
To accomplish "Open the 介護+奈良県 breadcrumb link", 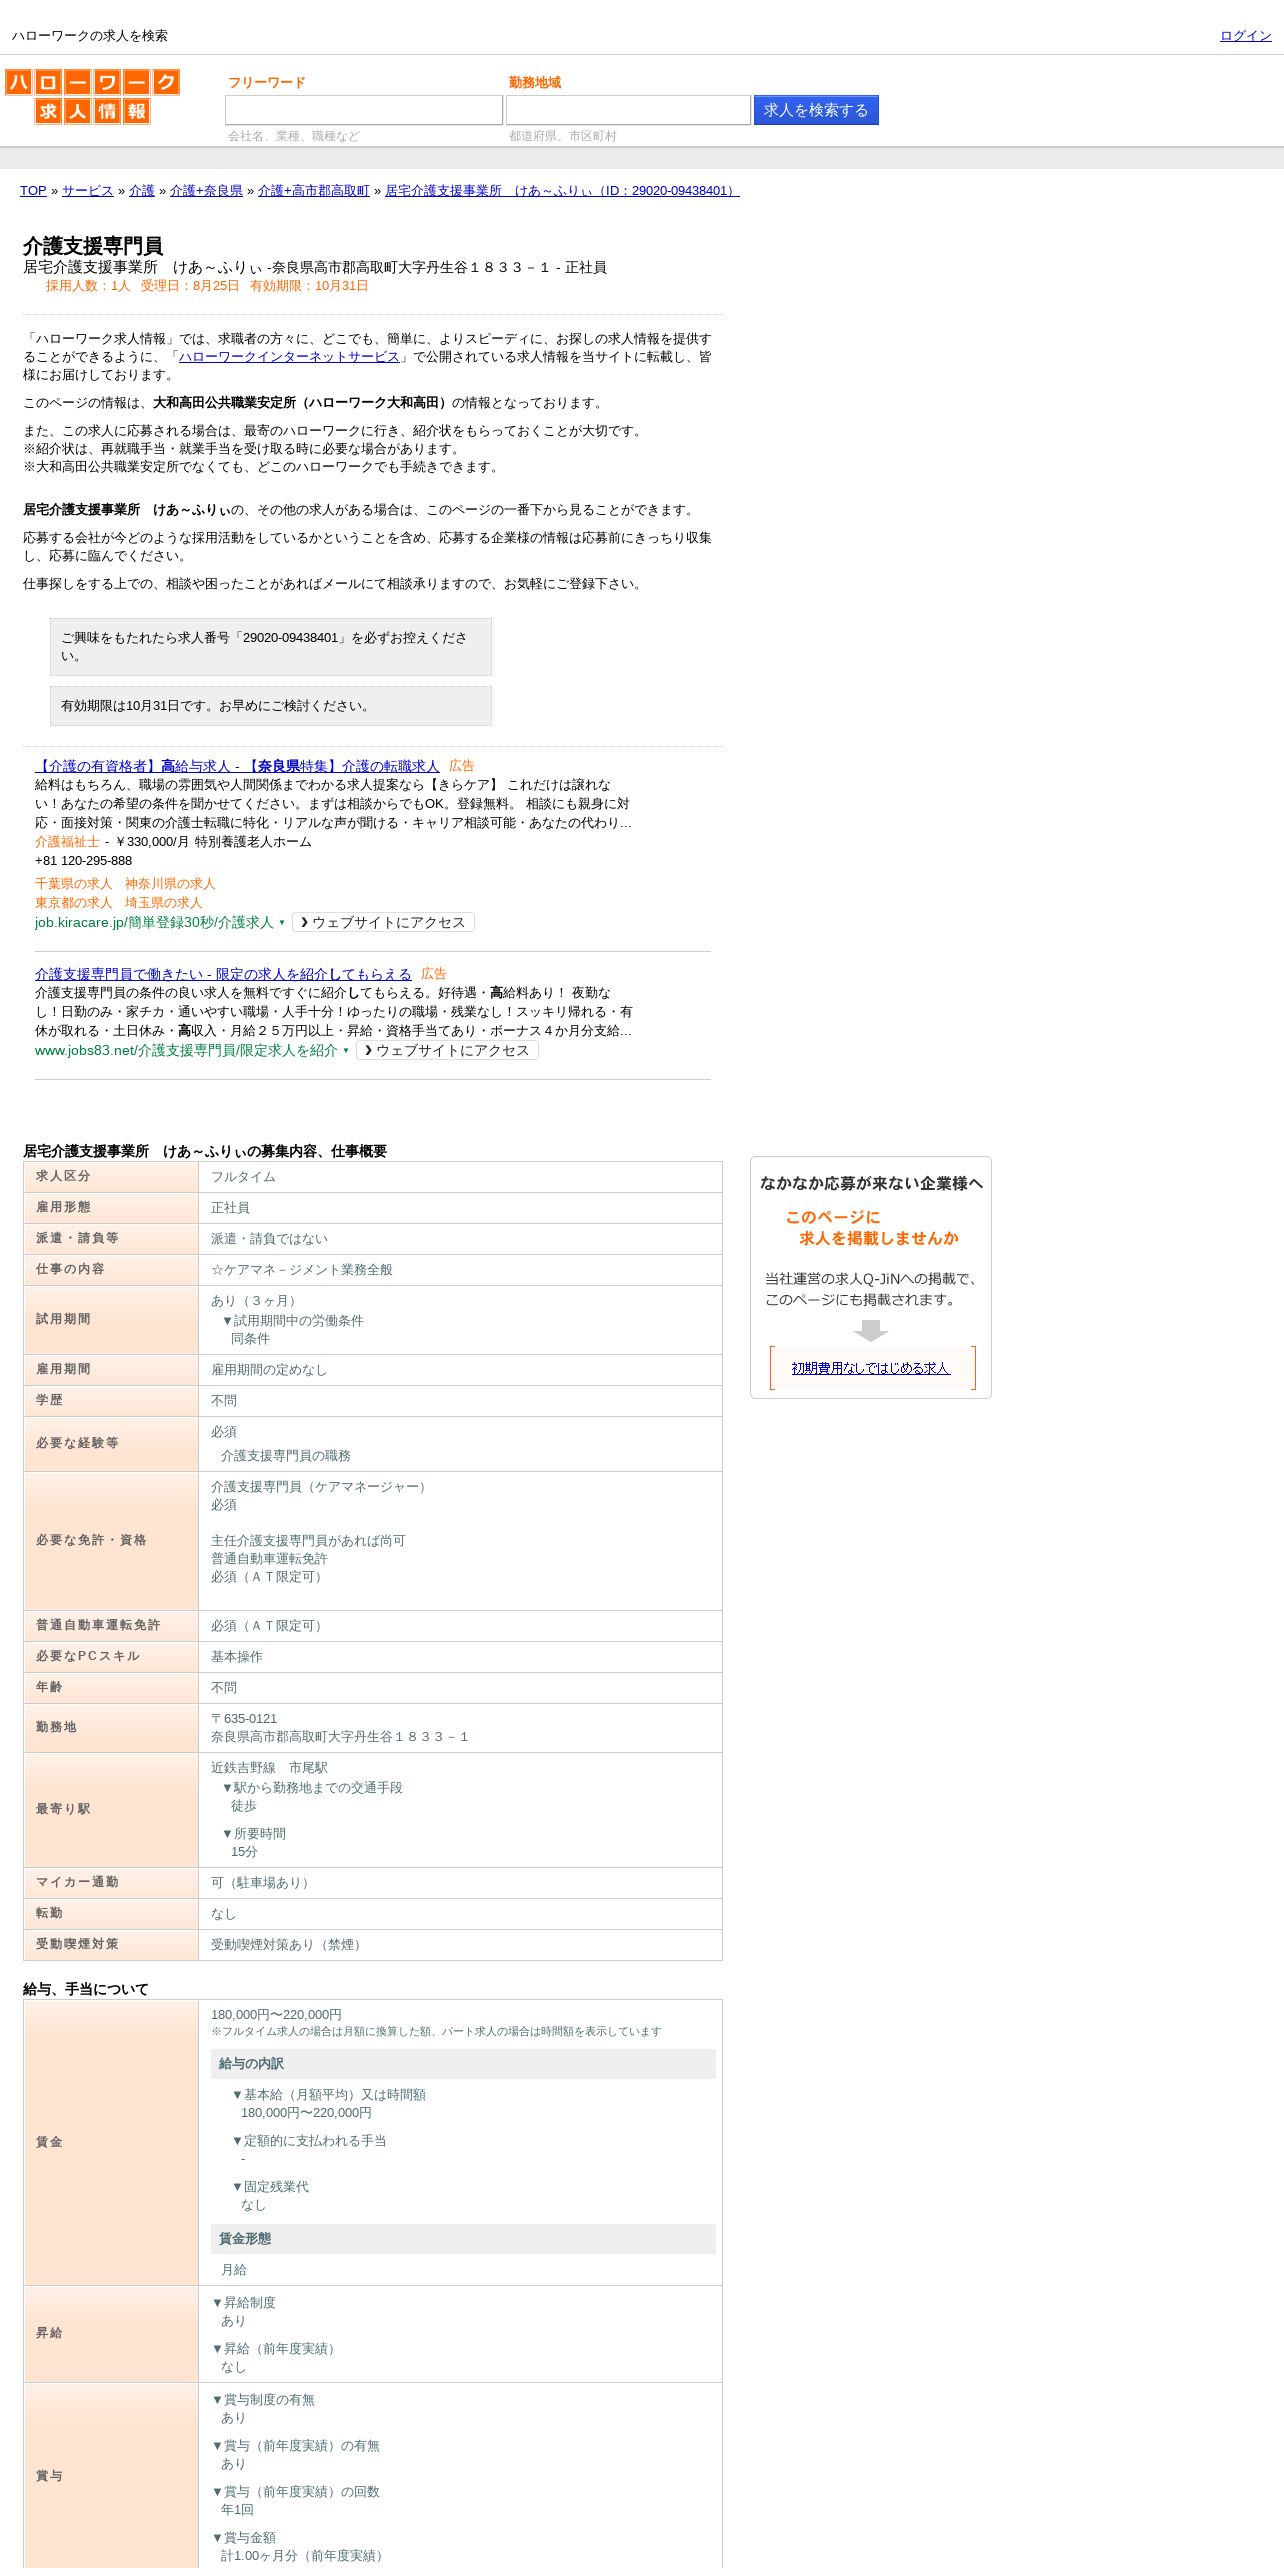I will click(206, 191).
